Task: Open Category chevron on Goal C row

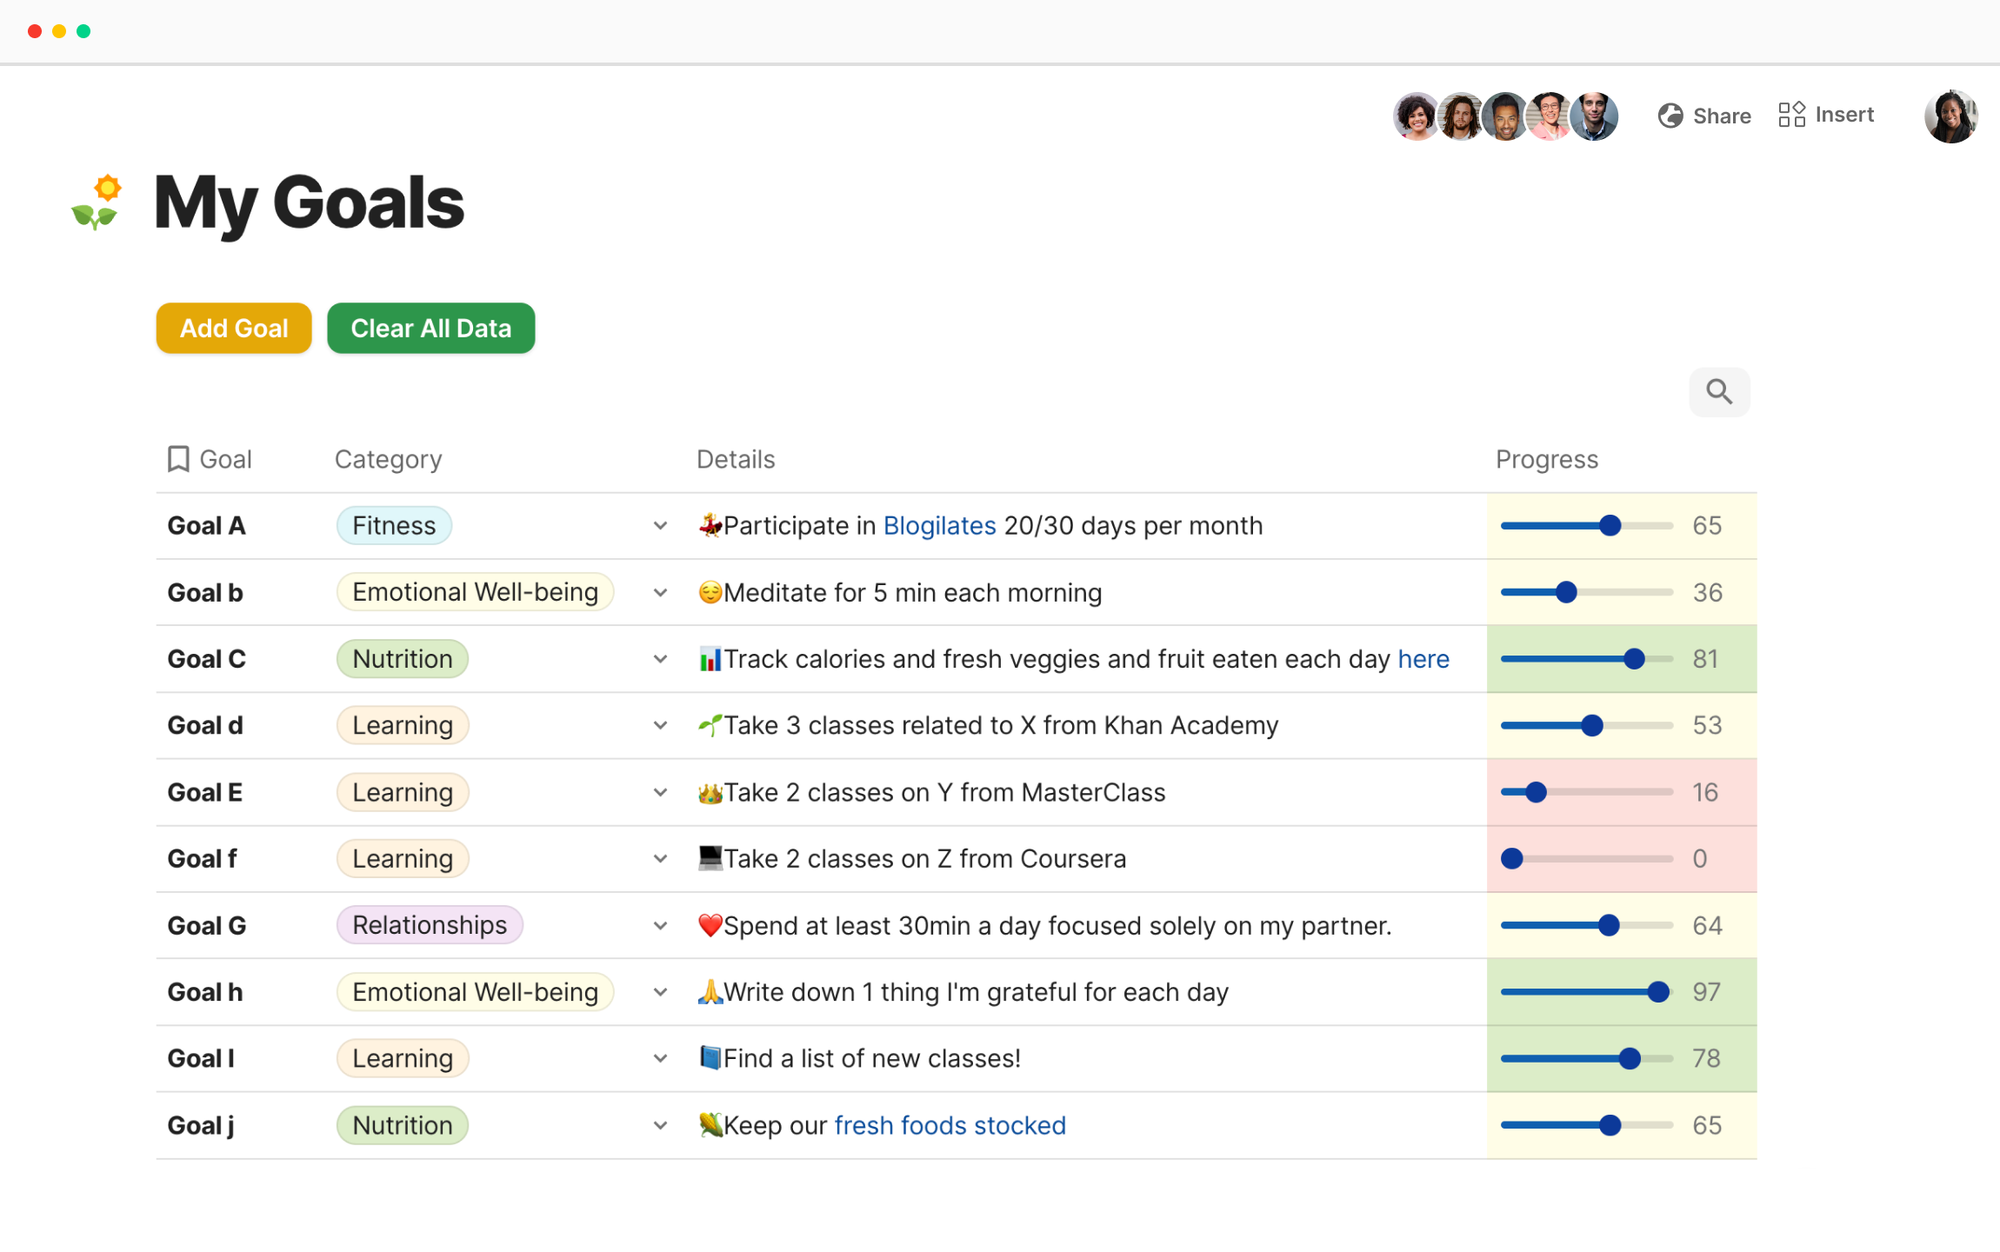Action: point(660,659)
